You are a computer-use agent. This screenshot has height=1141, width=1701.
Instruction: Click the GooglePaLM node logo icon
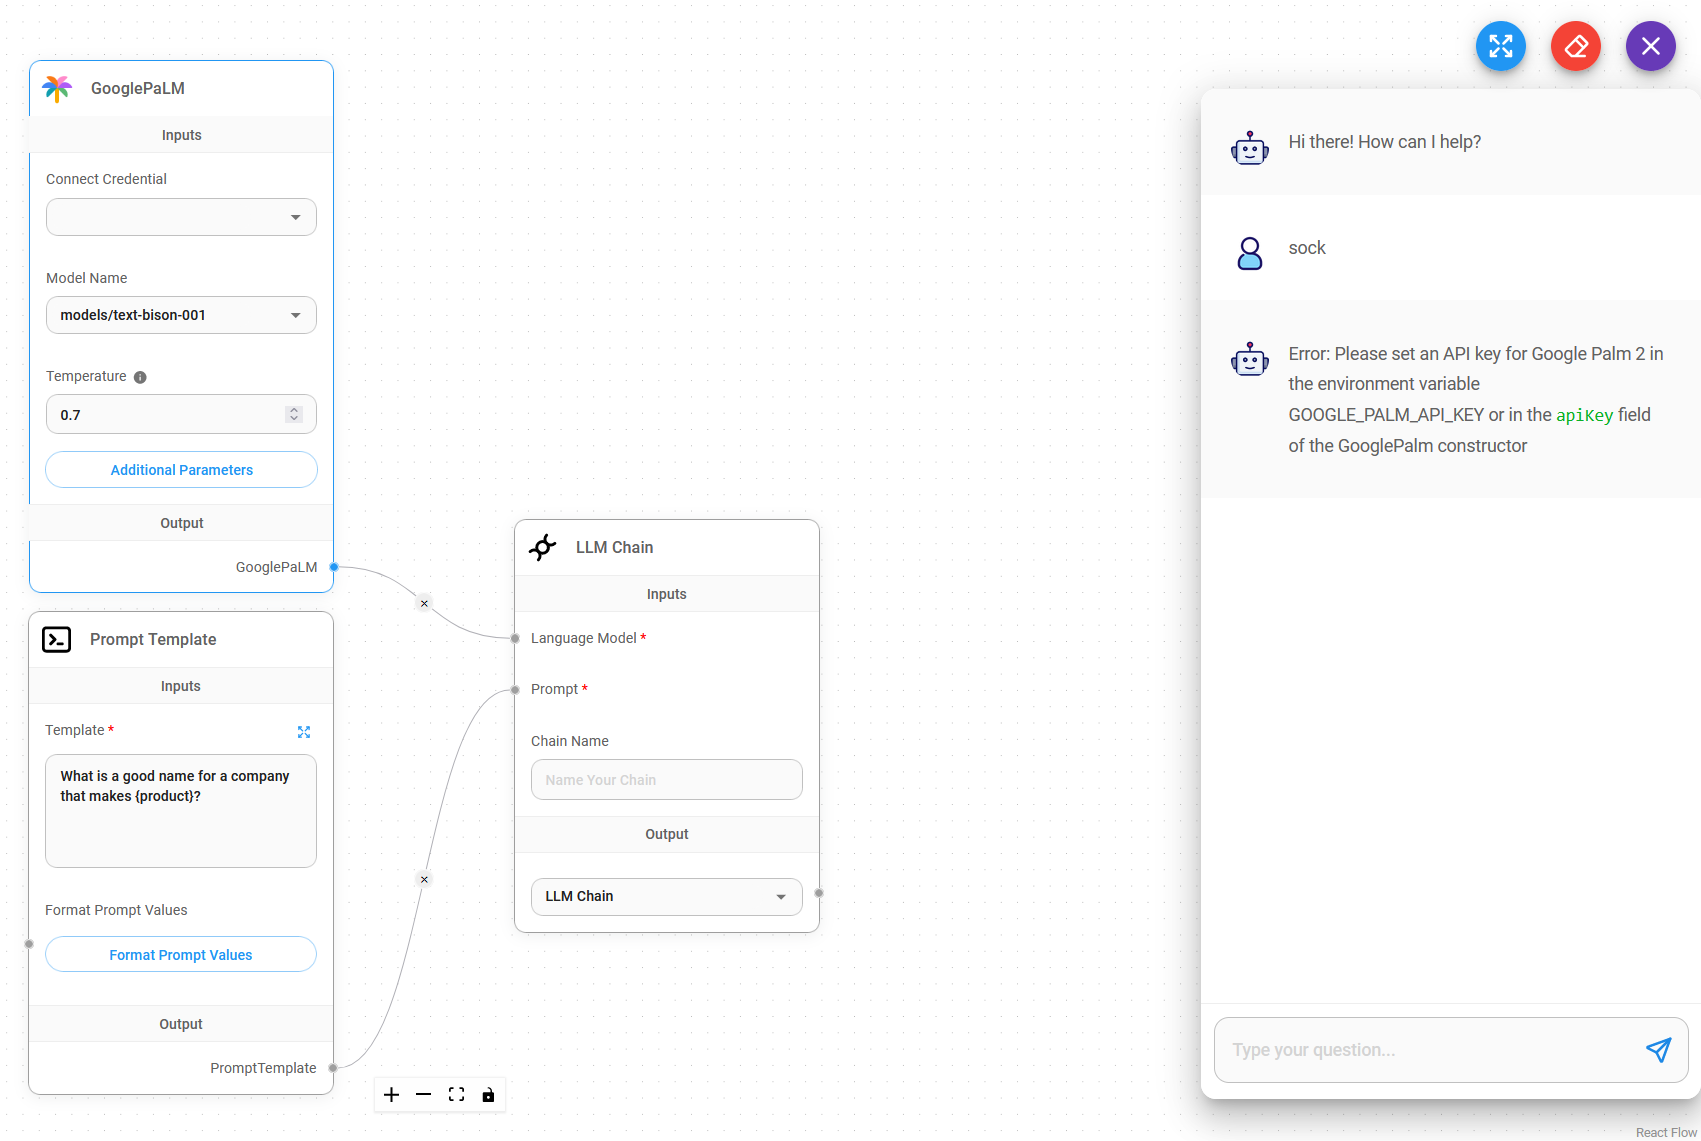coord(57,88)
